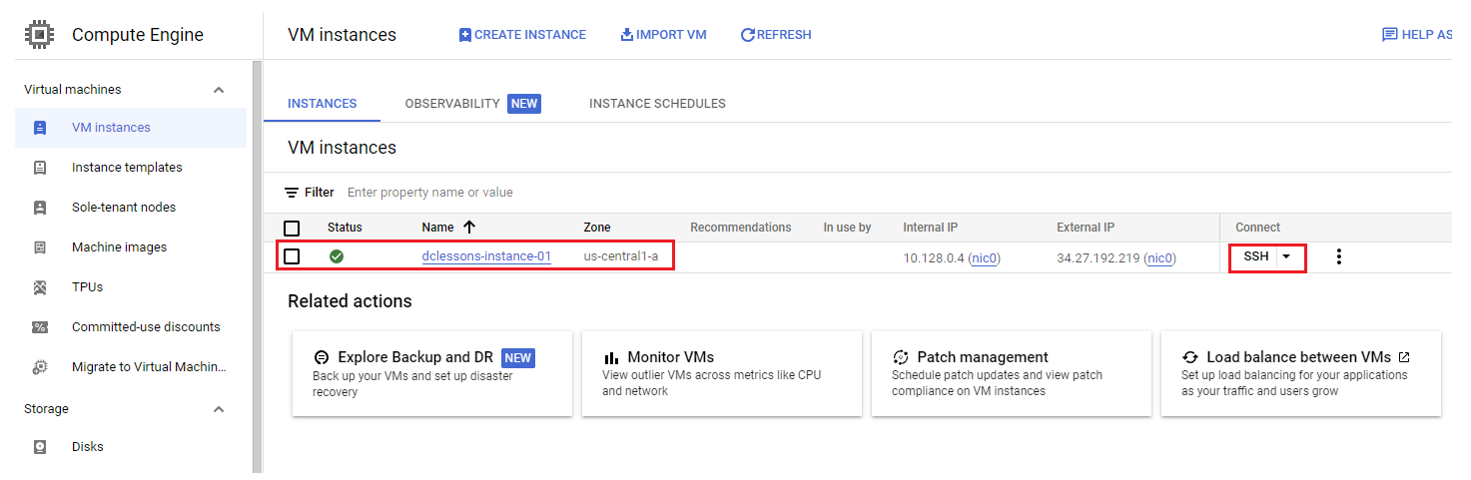Click the VM instances sidebar icon
The image size is (1471, 480).
click(x=40, y=128)
